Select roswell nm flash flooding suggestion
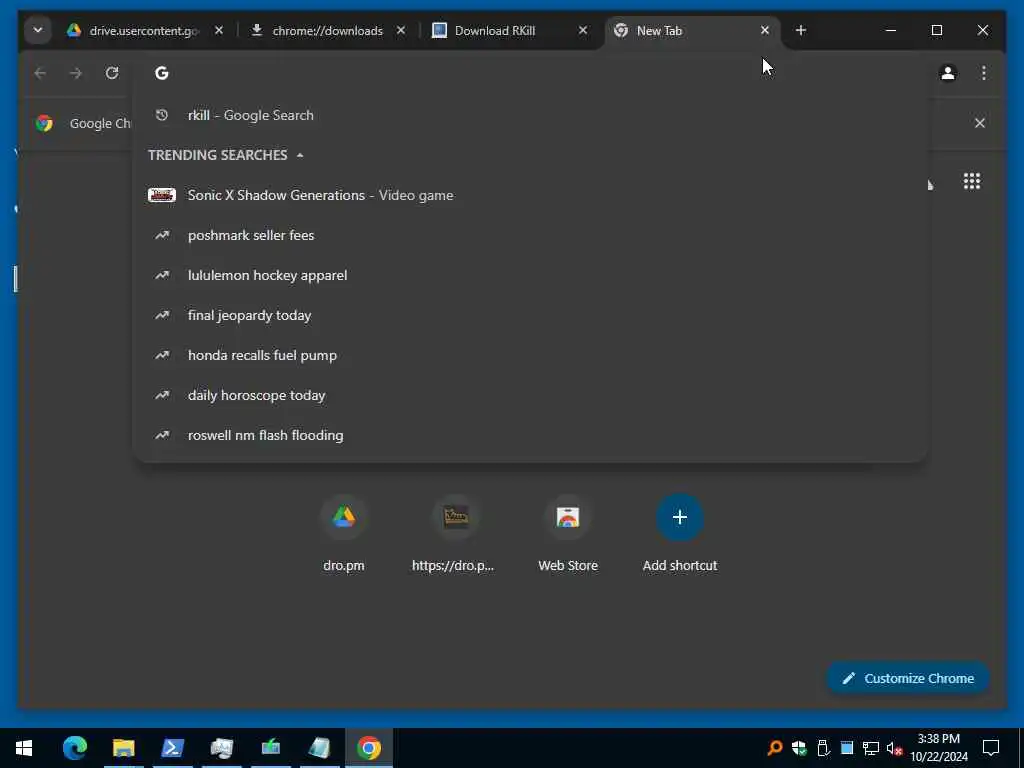Screen dimensions: 1024x768 click(x=530, y=435)
